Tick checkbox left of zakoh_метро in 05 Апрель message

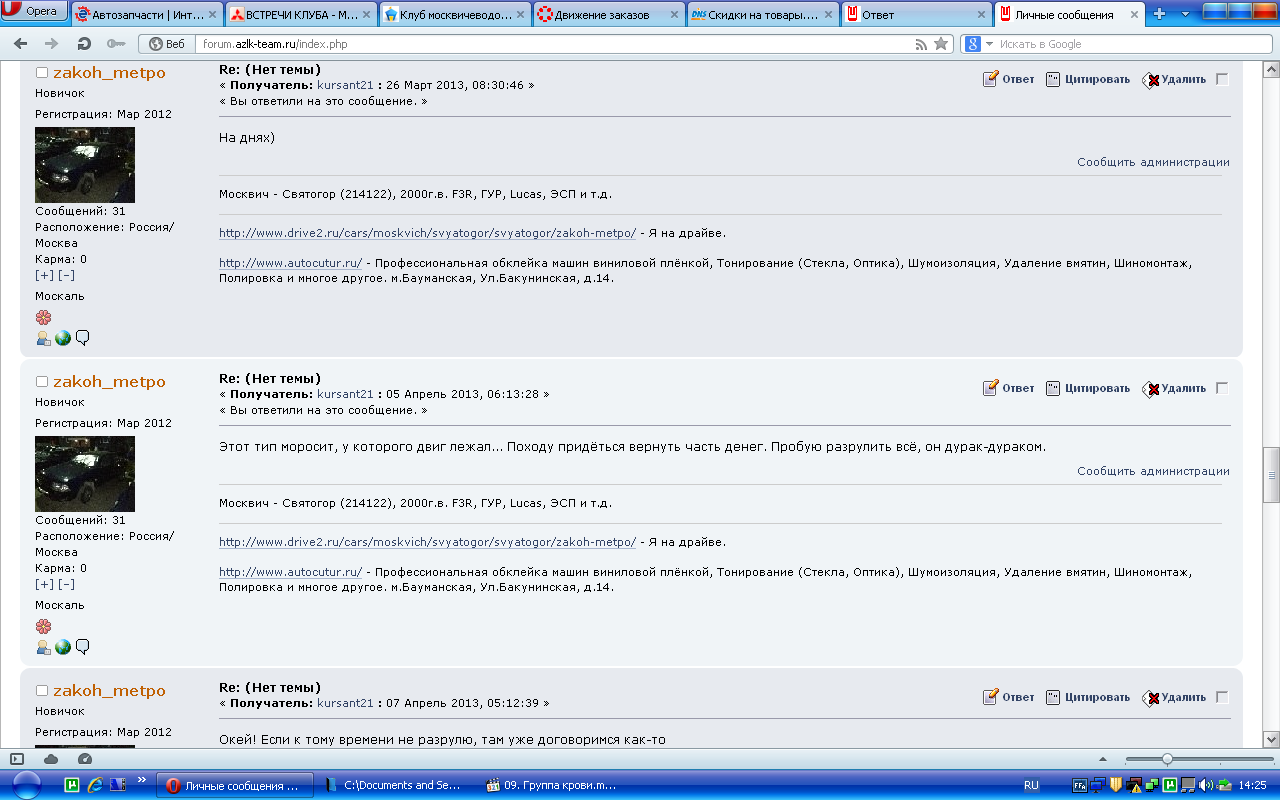(x=42, y=382)
